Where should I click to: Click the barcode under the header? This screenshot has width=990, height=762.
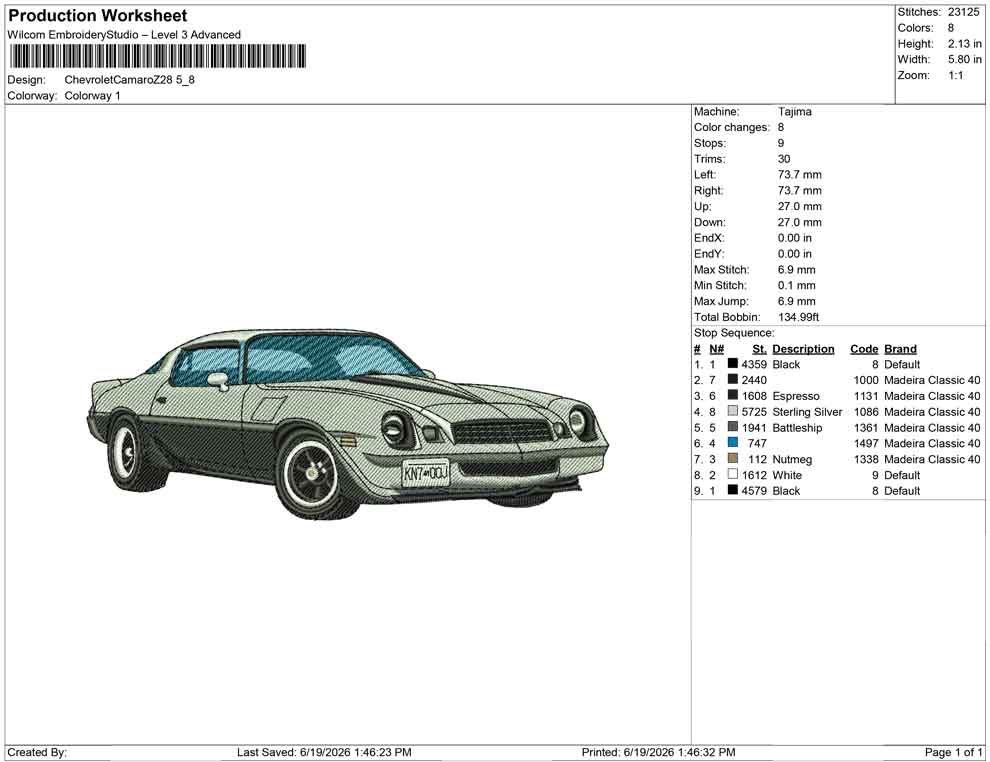(157, 56)
